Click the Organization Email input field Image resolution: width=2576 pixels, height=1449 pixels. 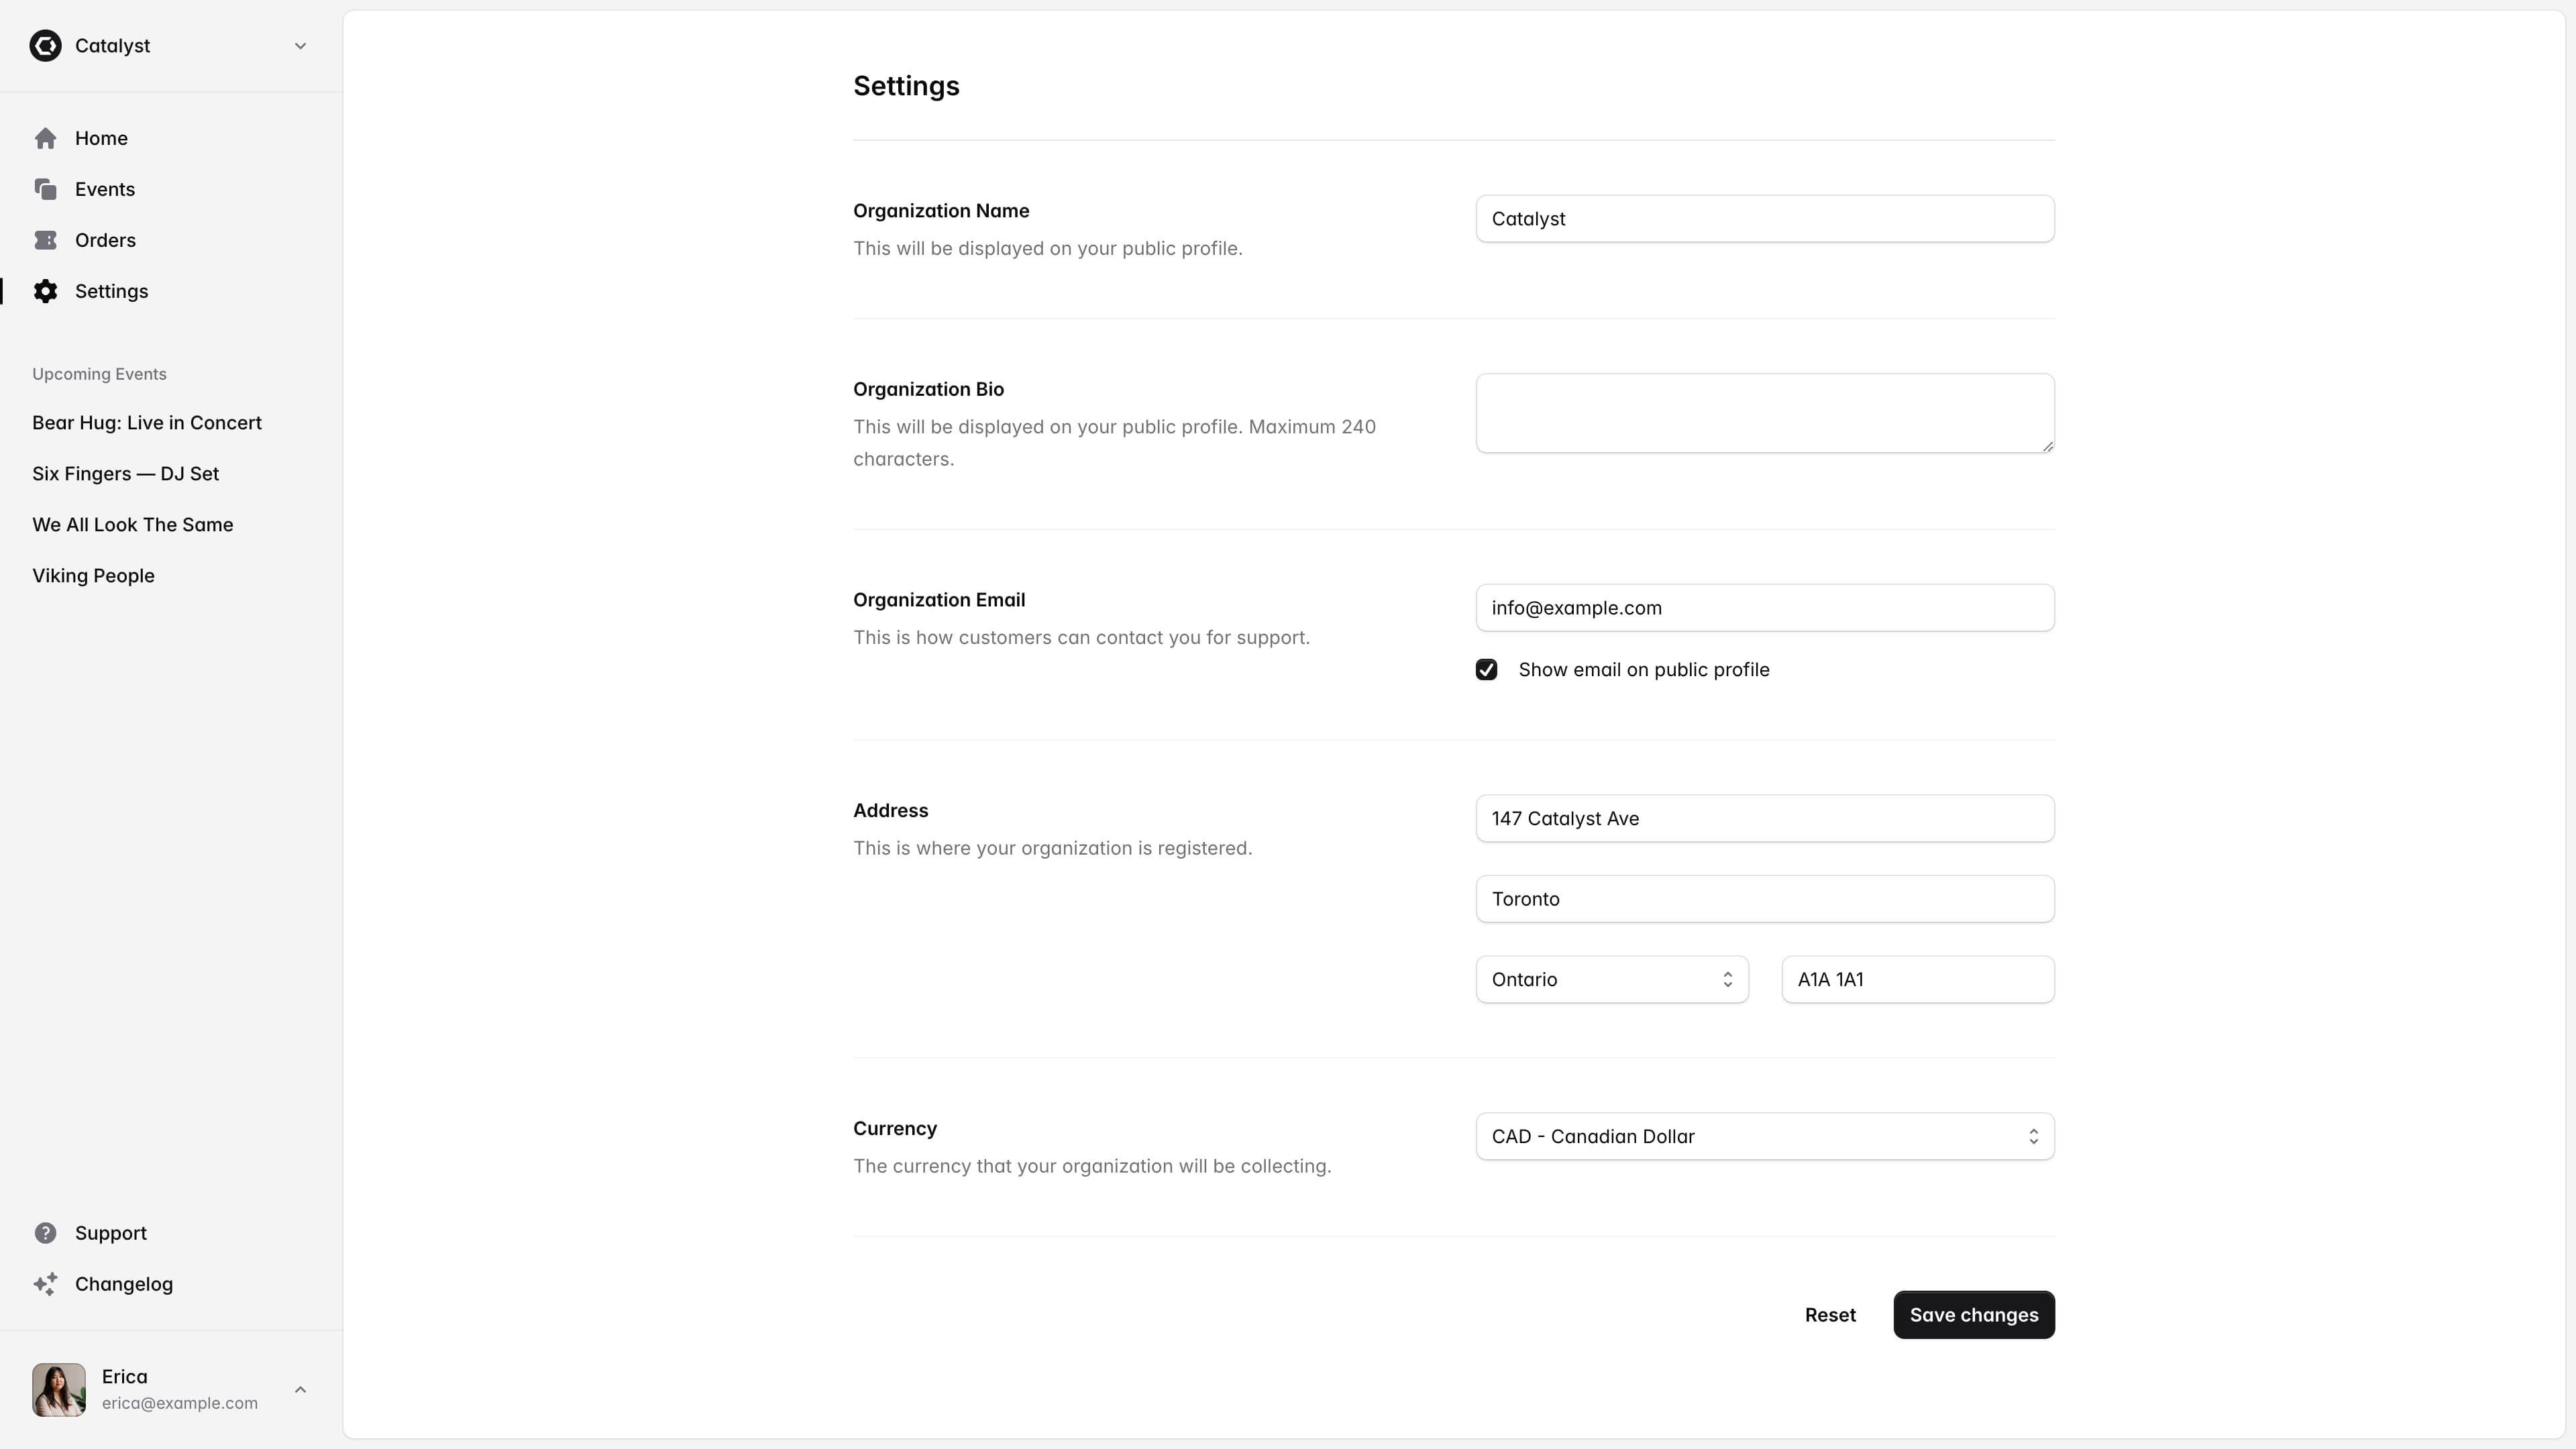coord(1764,608)
